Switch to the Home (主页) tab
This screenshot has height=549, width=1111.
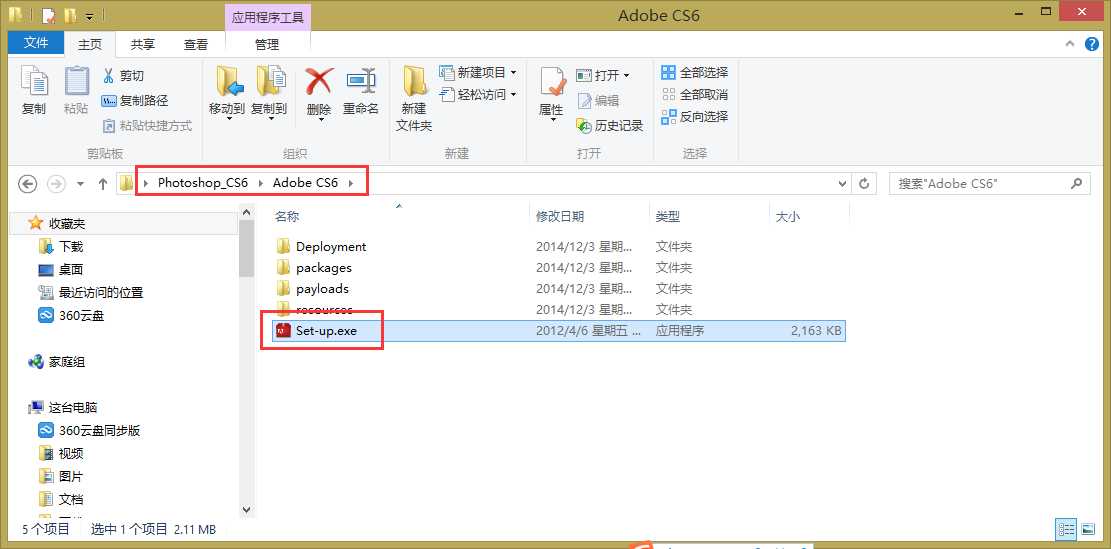(x=90, y=45)
